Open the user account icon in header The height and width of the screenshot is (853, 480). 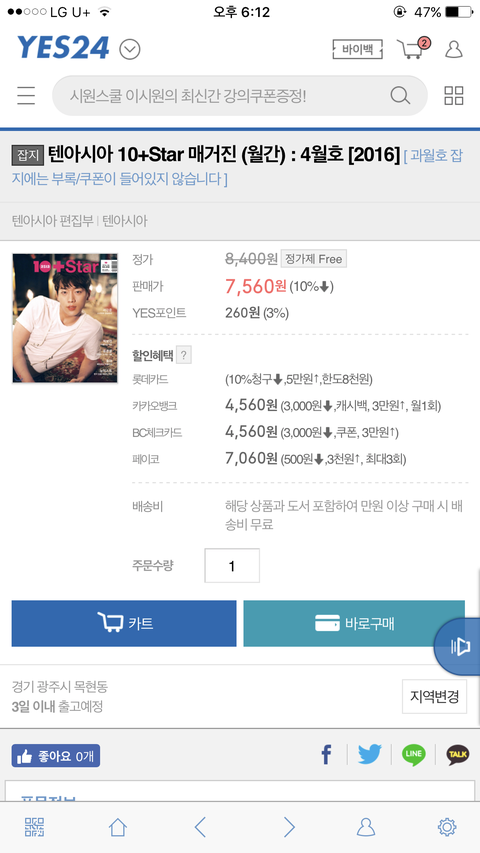454,49
